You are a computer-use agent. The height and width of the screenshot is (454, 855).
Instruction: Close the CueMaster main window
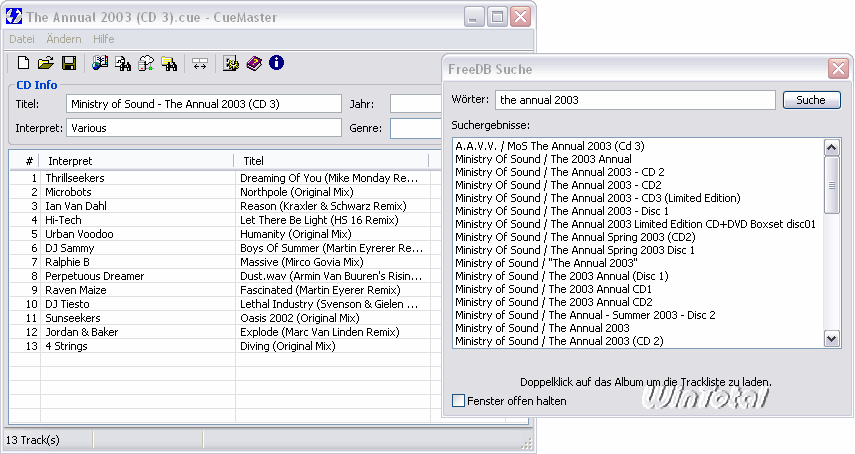pos(521,17)
